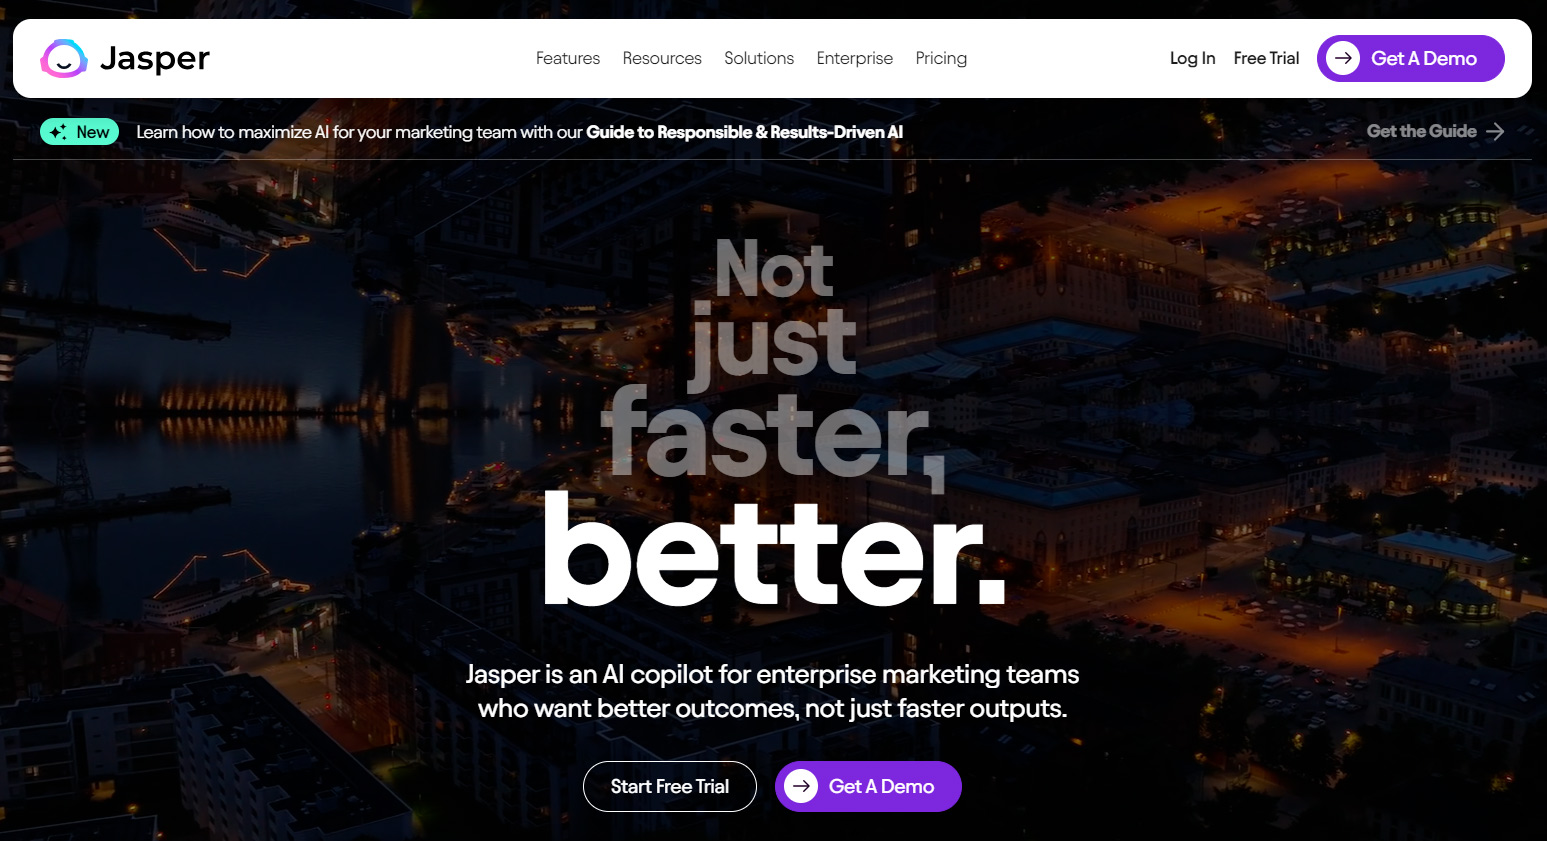
Task: Click the Jasper wordmark text
Action: tap(155, 58)
